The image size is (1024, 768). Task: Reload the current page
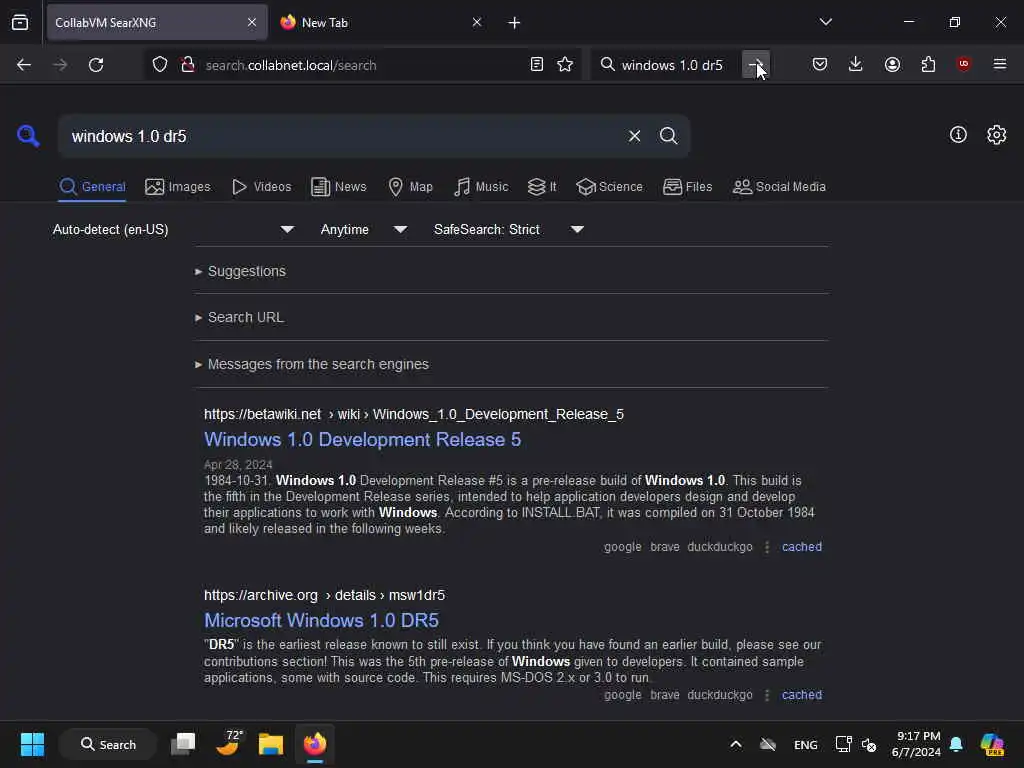point(96,65)
